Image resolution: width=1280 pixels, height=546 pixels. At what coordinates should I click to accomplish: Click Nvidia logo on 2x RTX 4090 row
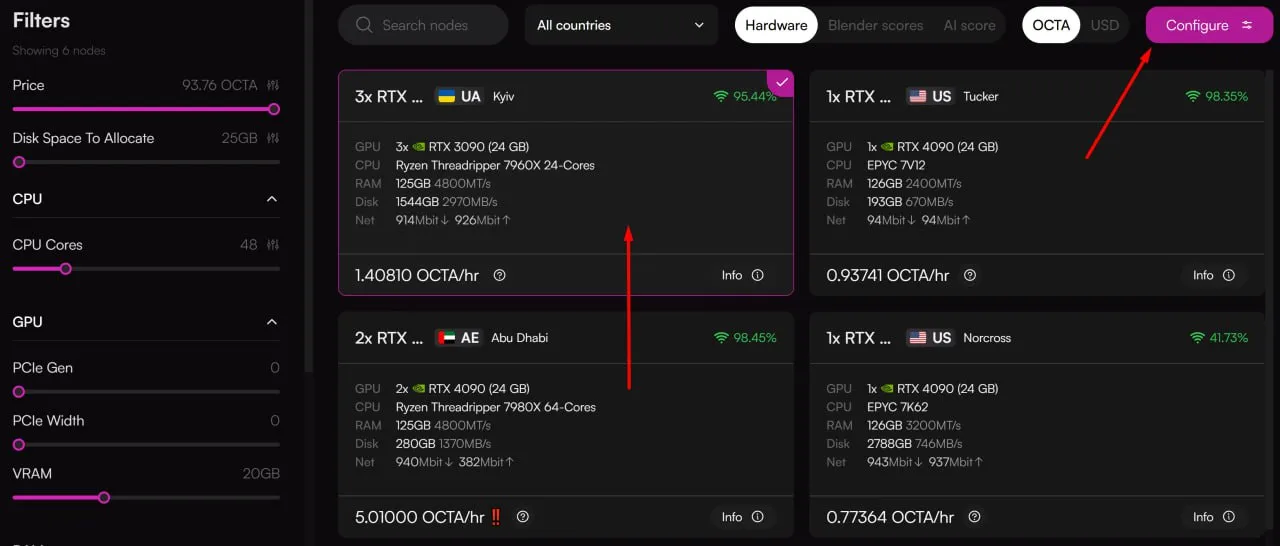click(419, 389)
